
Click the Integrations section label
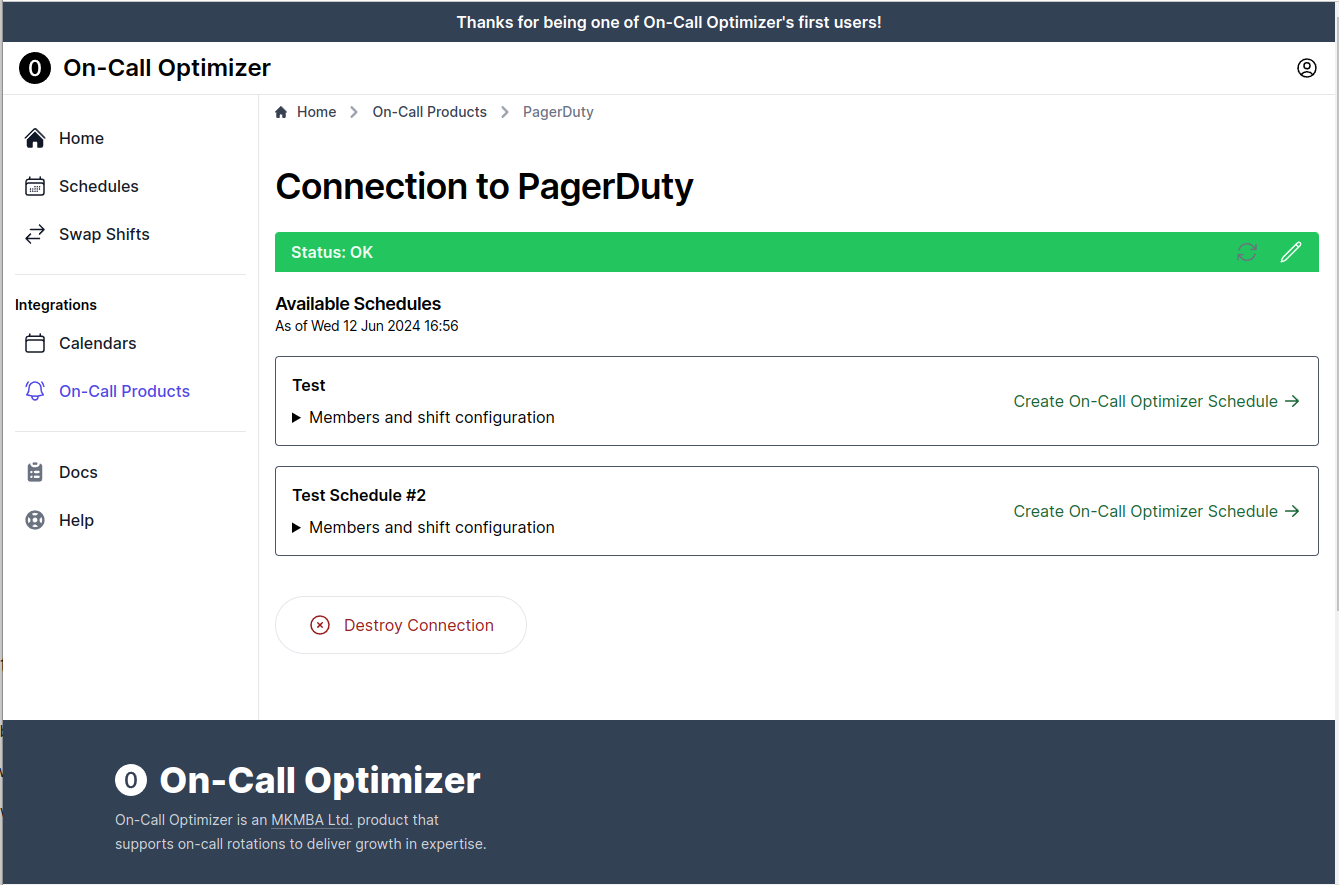click(x=56, y=305)
